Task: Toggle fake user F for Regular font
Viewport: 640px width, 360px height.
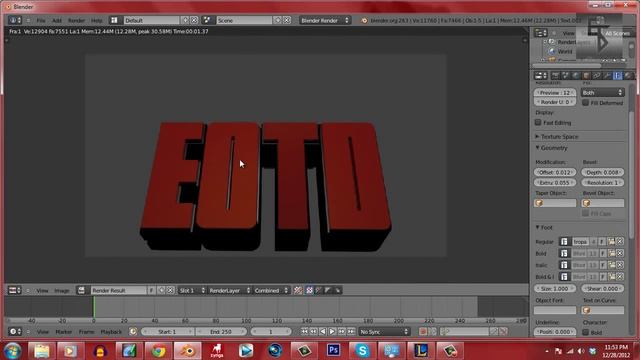Action: pyautogui.click(x=603, y=242)
